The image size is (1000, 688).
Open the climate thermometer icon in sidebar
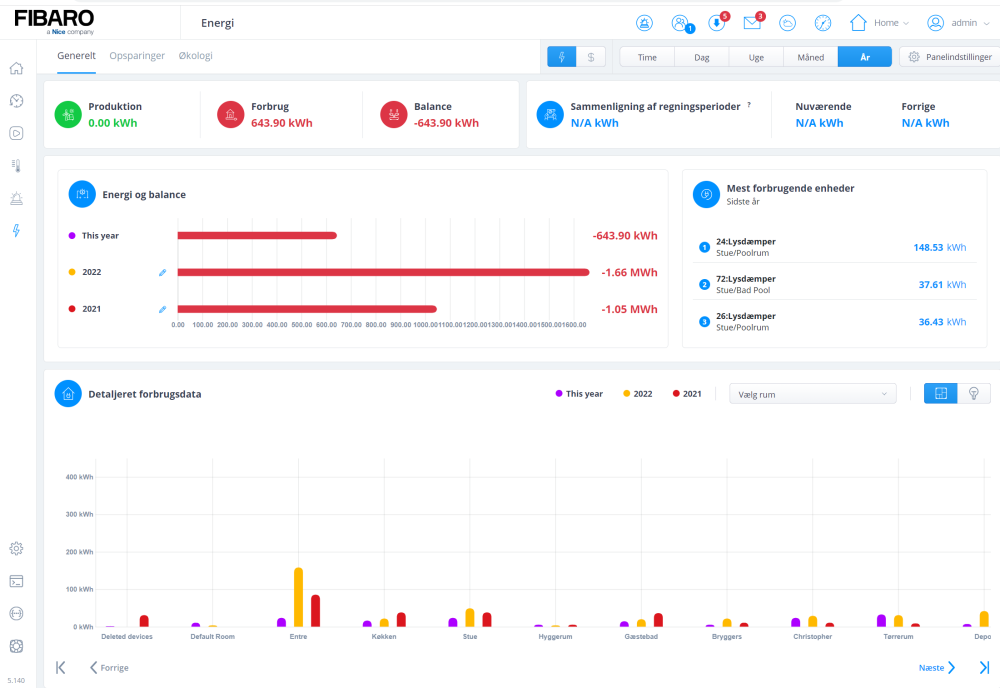click(x=16, y=165)
